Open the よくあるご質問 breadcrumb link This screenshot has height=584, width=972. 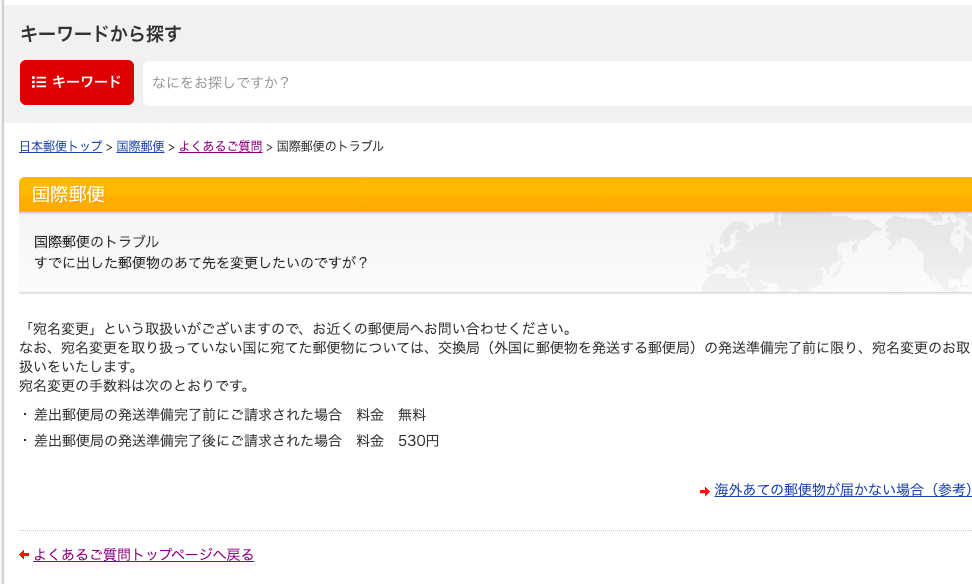pos(221,146)
